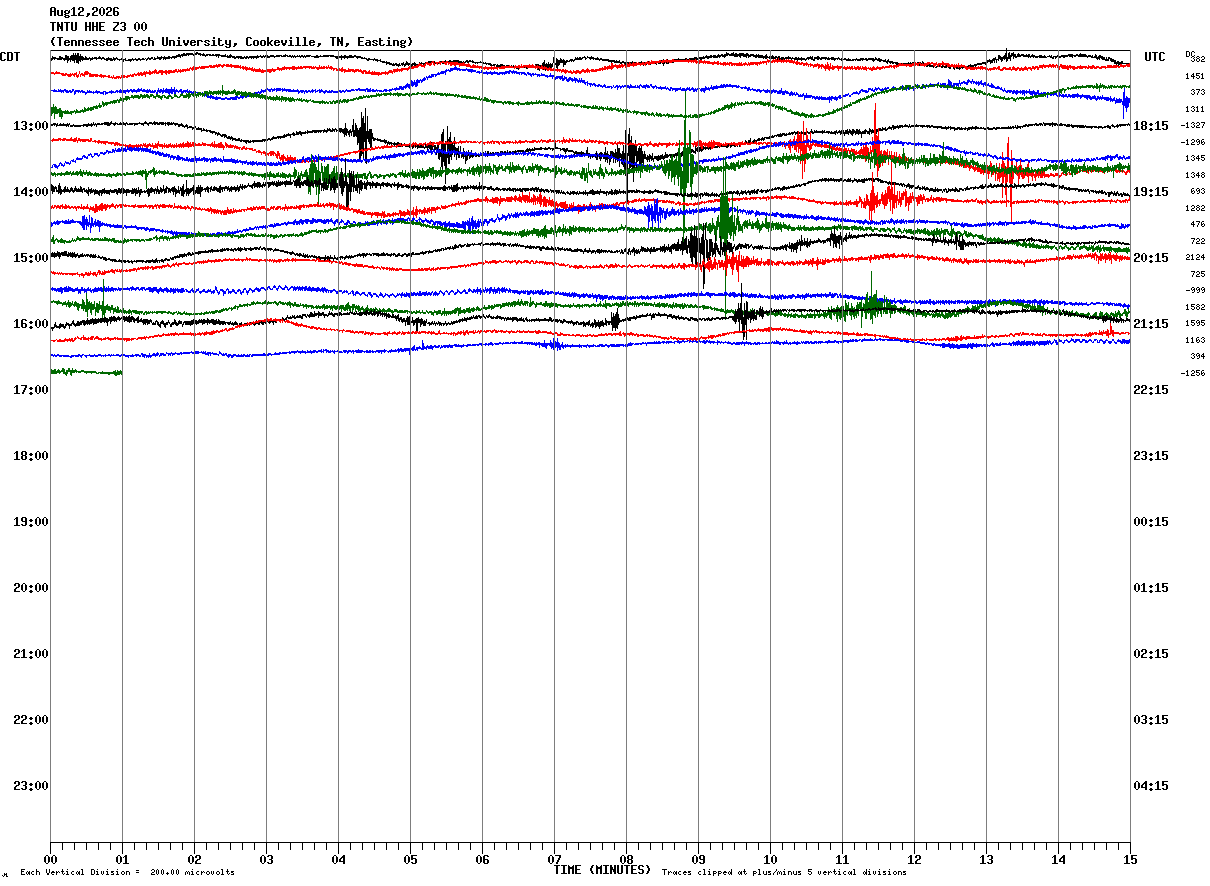
Task: Click the DC offset value 1582
Action: [x=1195, y=307]
